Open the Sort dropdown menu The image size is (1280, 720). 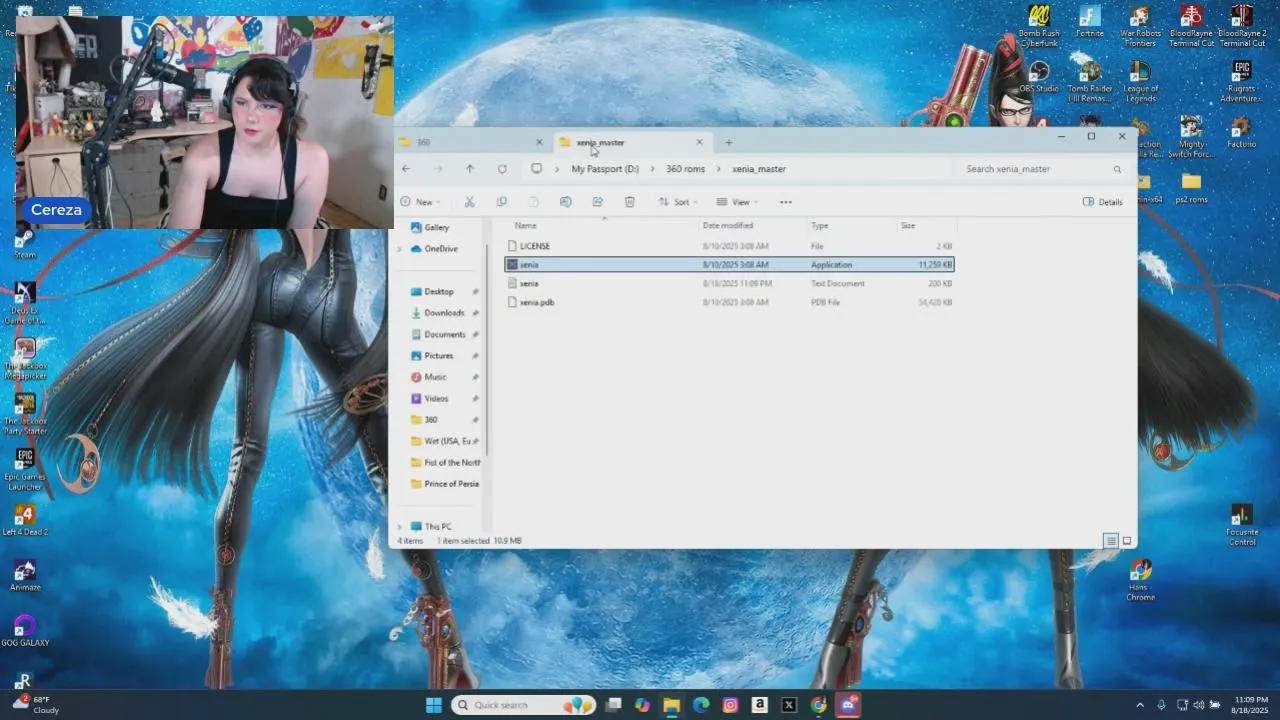[x=678, y=202]
